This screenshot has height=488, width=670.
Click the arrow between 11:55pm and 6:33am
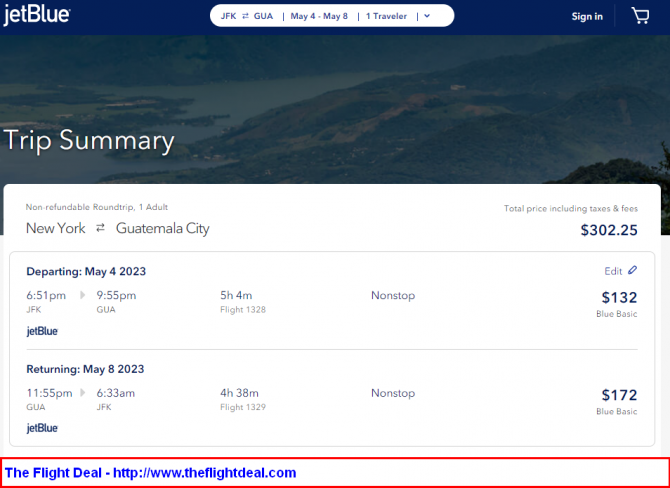tap(82, 393)
